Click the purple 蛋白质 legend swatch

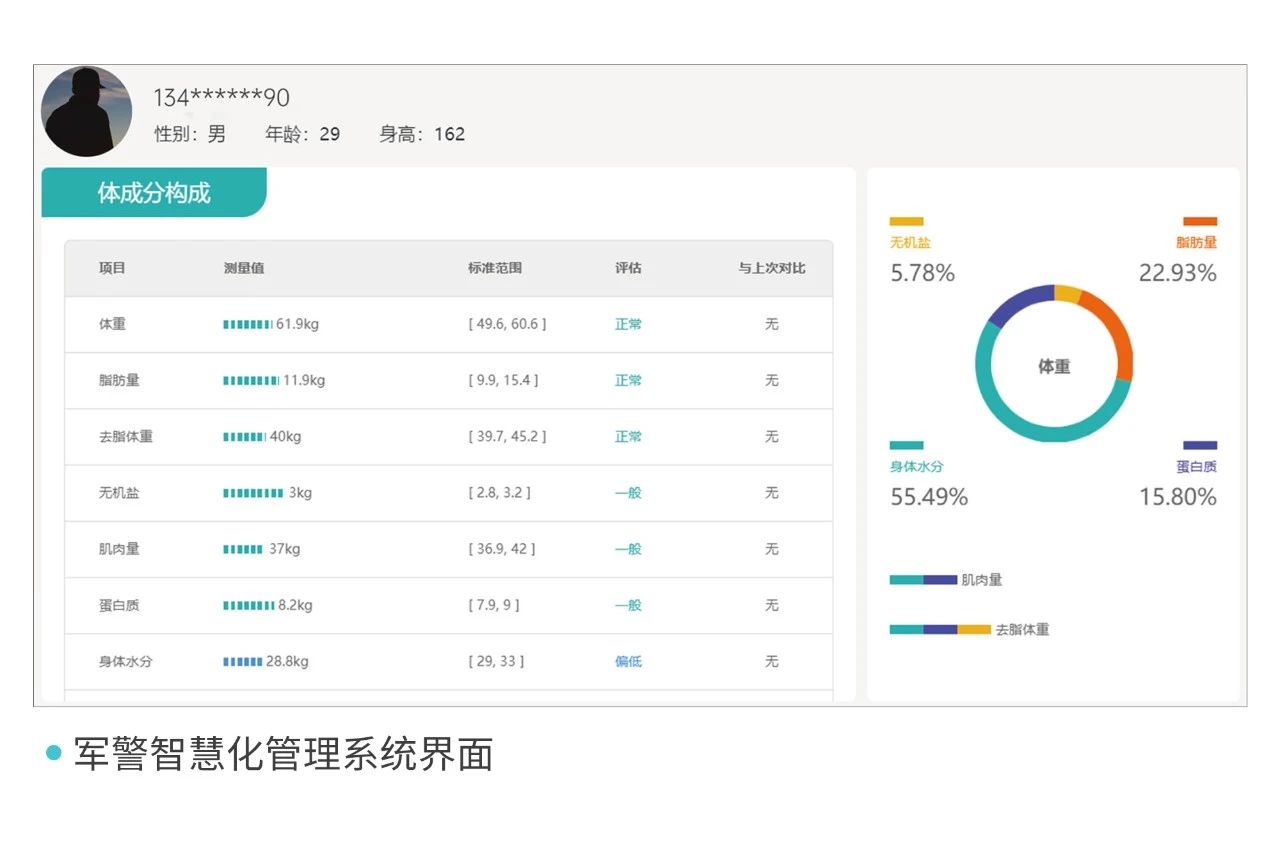(x=1200, y=446)
